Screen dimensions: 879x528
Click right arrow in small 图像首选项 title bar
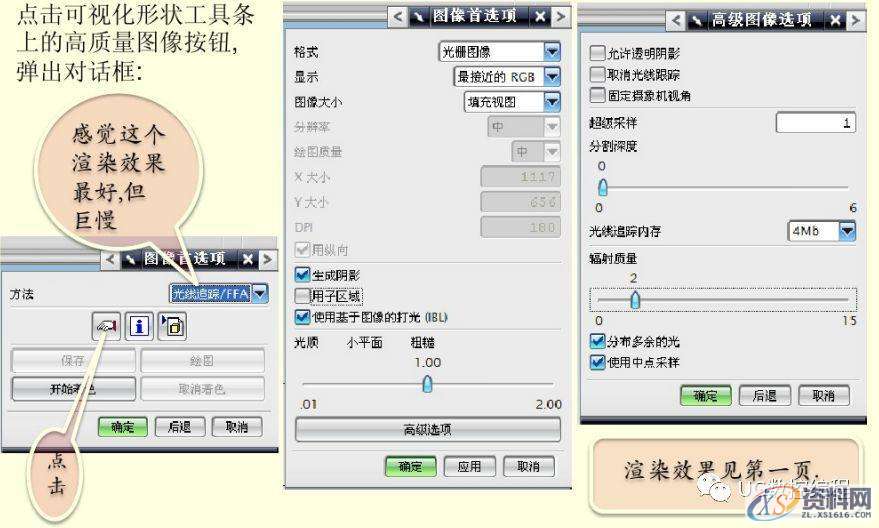tap(267, 260)
